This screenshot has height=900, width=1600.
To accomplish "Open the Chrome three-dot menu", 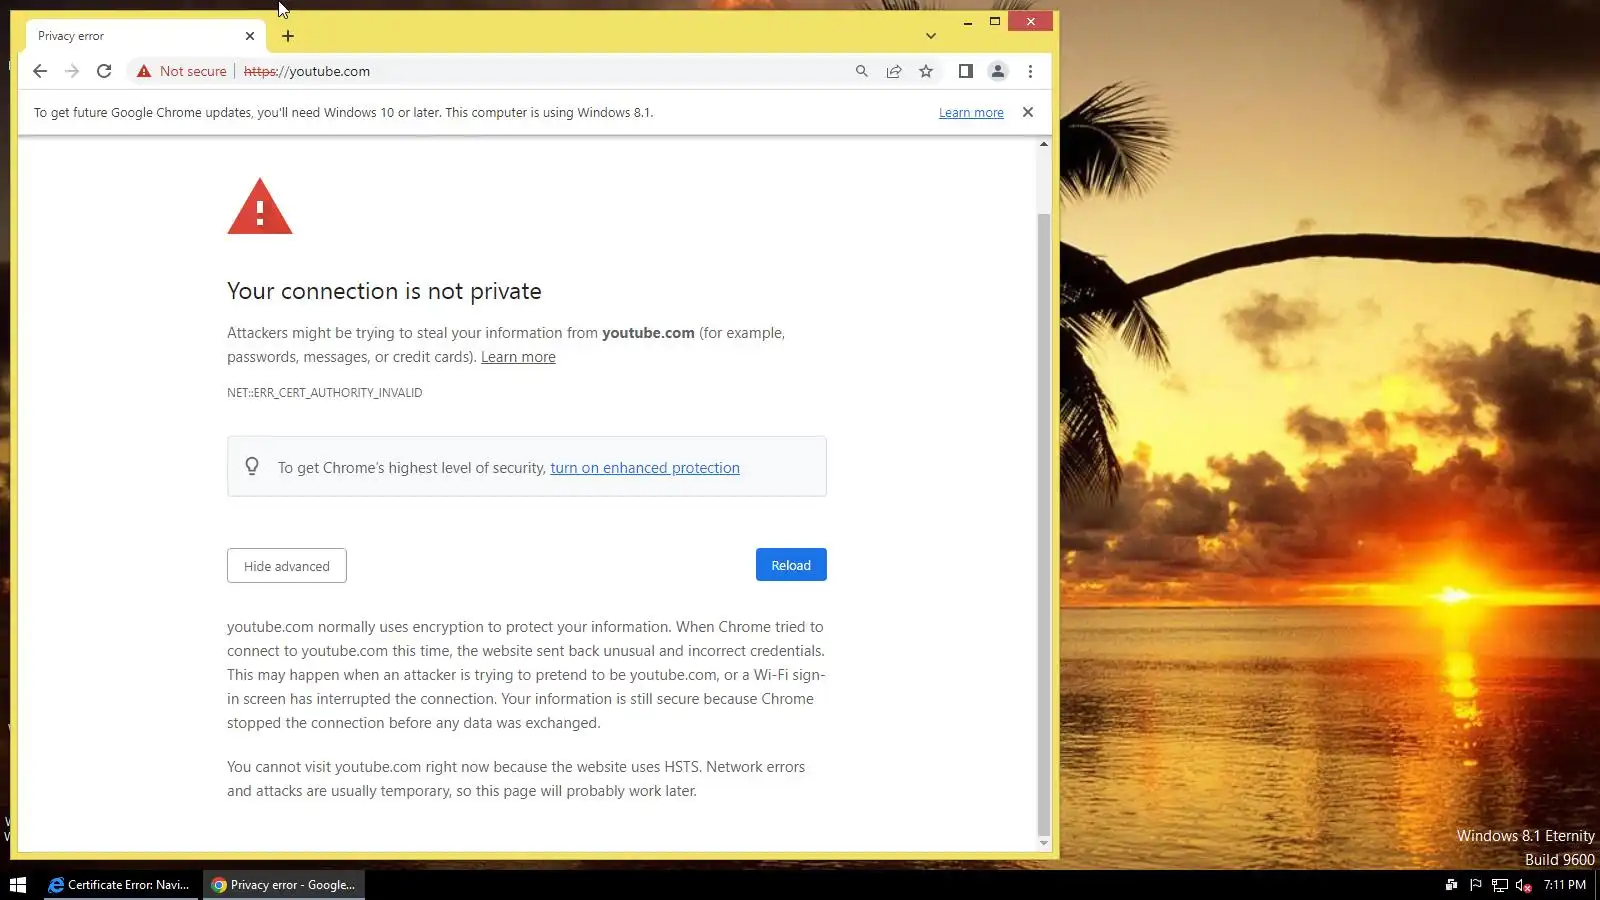I will 1030,71.
